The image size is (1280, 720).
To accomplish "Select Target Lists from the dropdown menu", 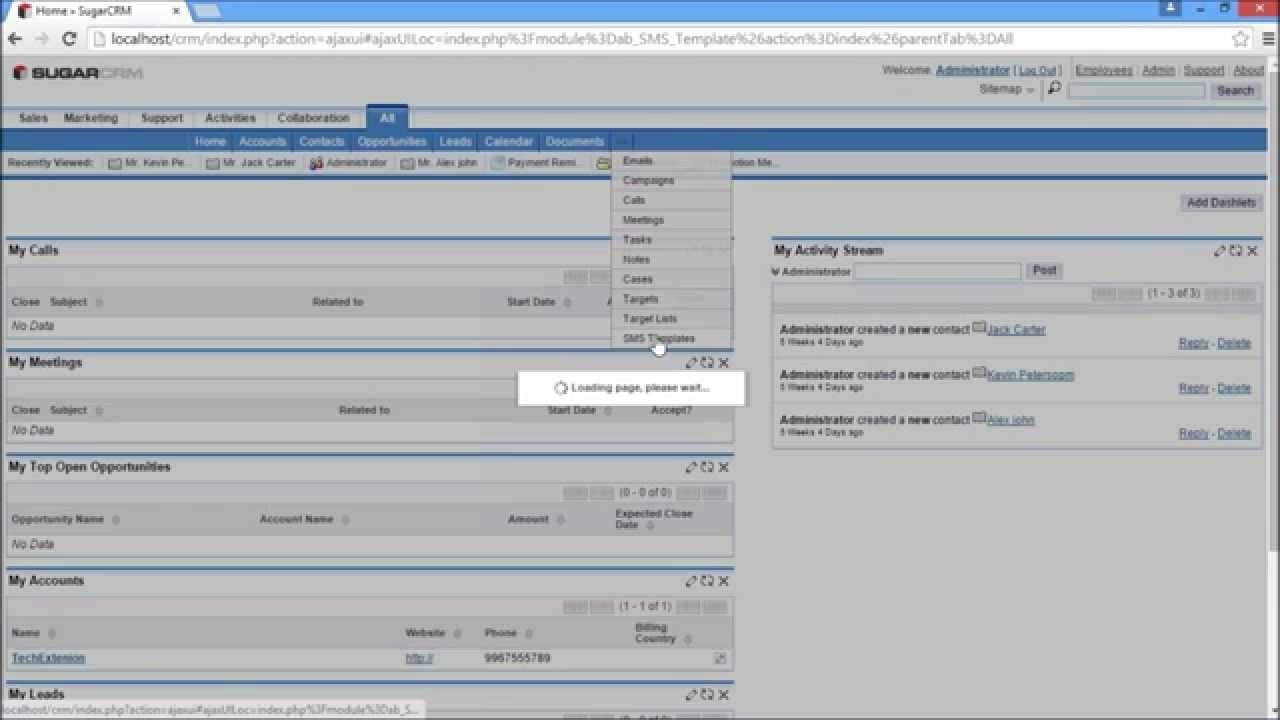I will tap(671, 319).
